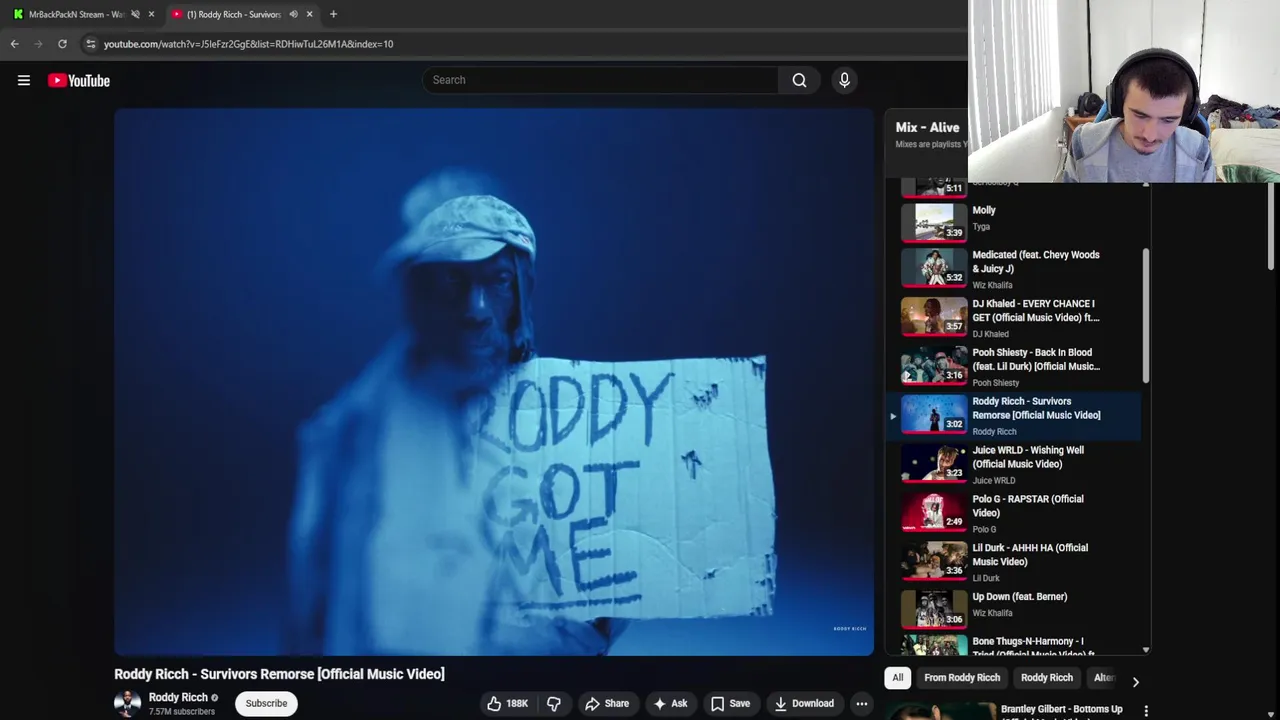The height and width of the screenshot is (720, 1280).
Task: Share the Survivors Remorse video
Action: (607, 704)
